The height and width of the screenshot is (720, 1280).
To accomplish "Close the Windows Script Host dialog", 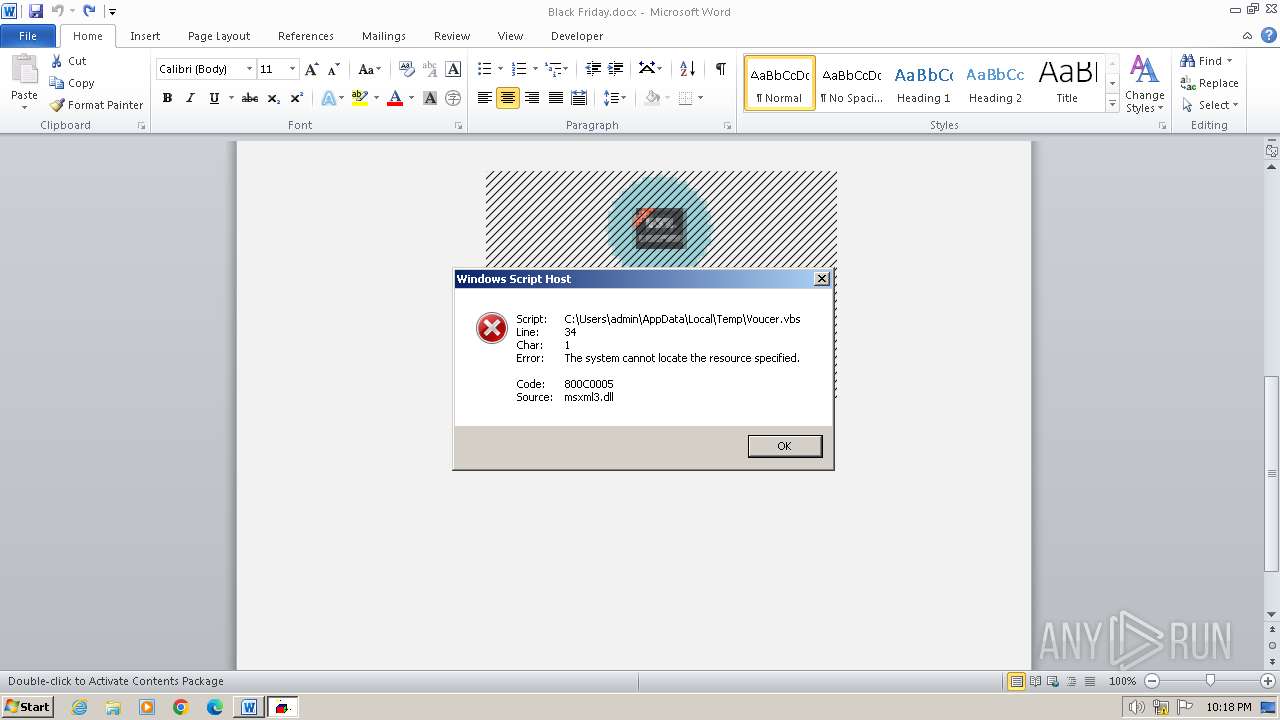I will click(x=822, y=279).
